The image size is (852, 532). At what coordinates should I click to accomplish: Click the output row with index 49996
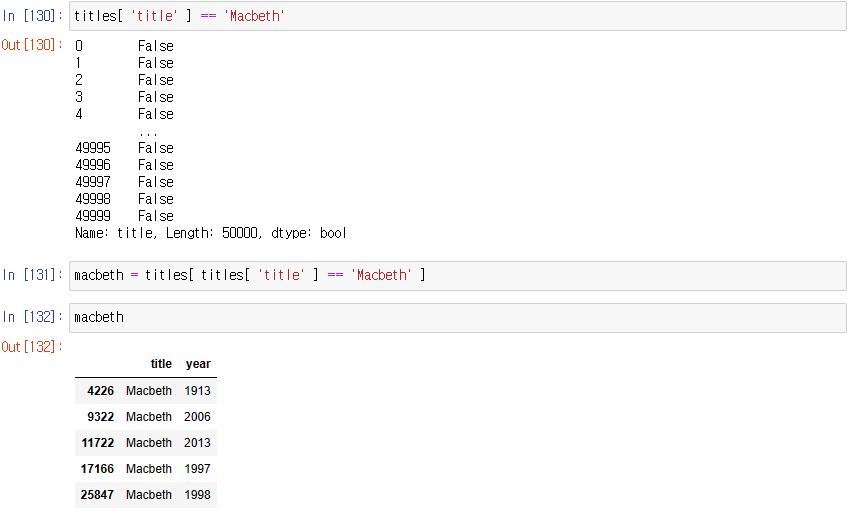click(124, 165)
